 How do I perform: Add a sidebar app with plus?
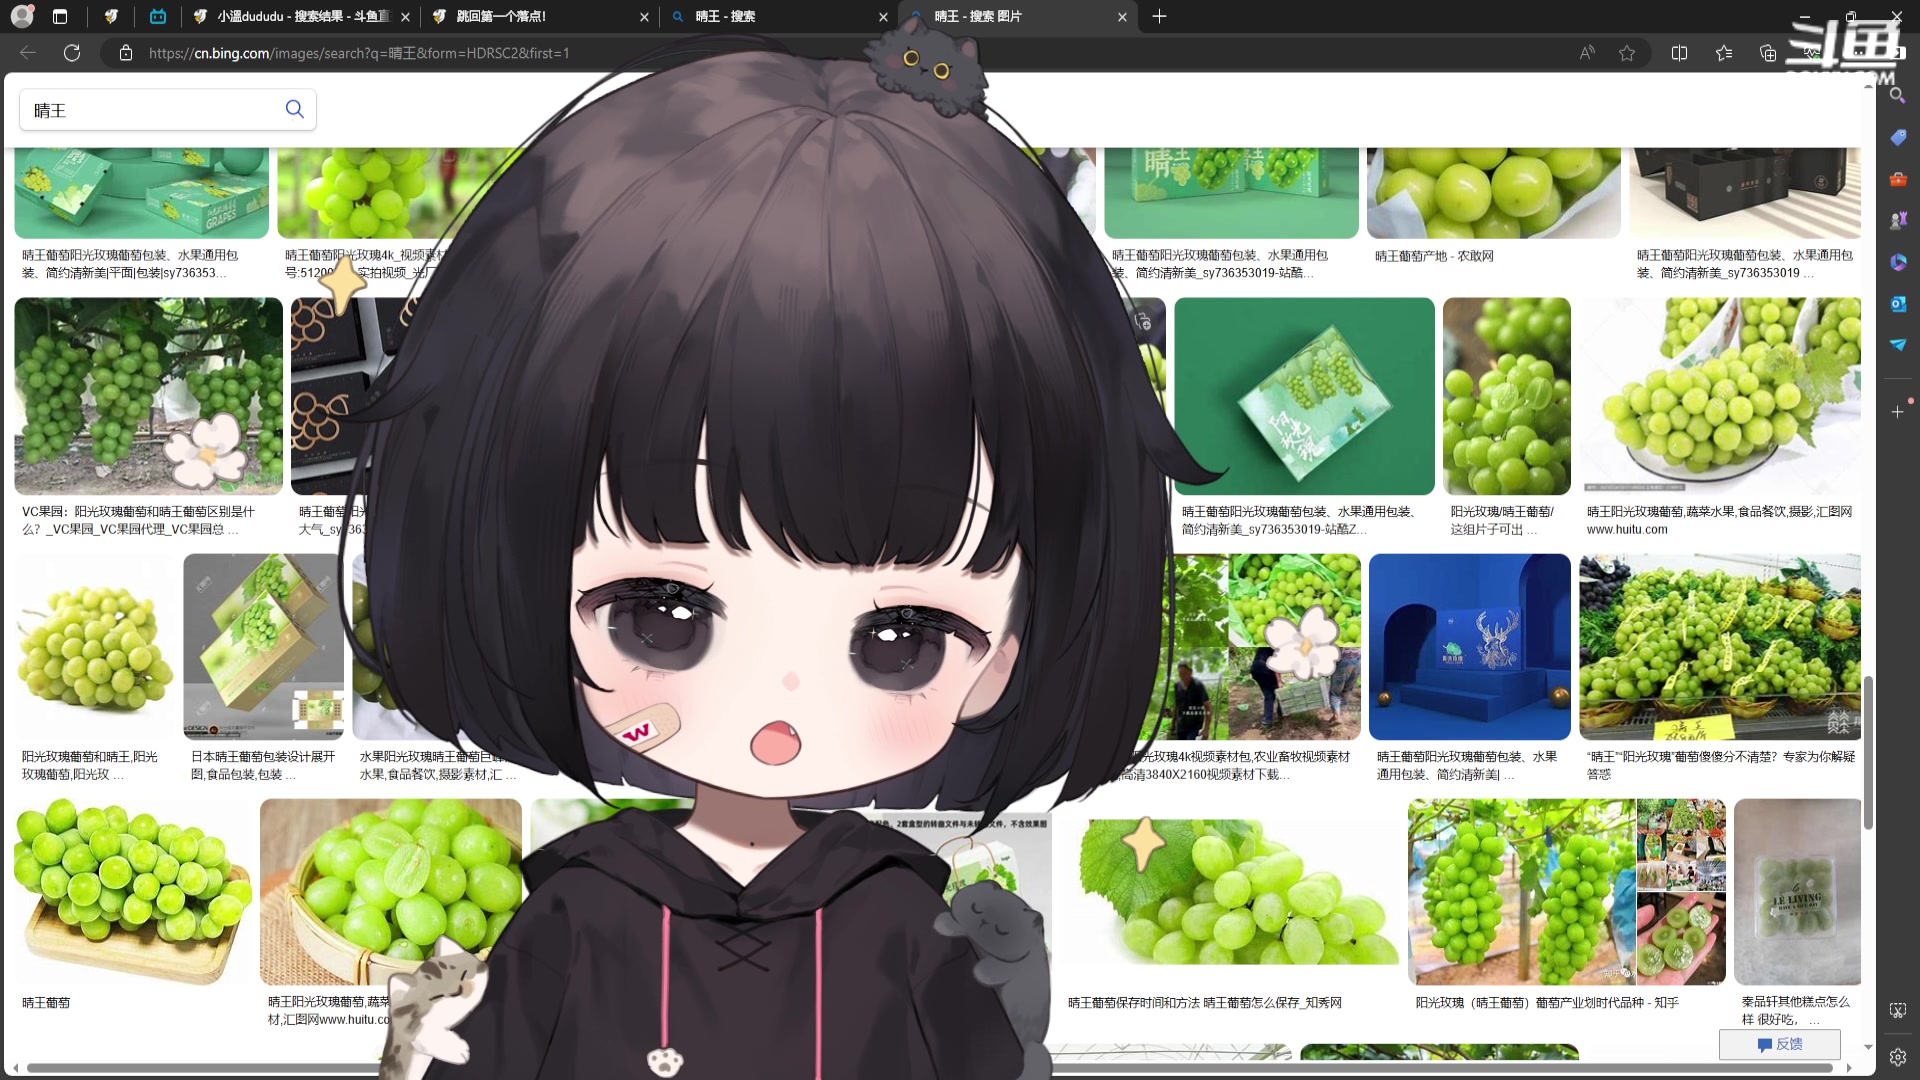(x=1898, y=411)
